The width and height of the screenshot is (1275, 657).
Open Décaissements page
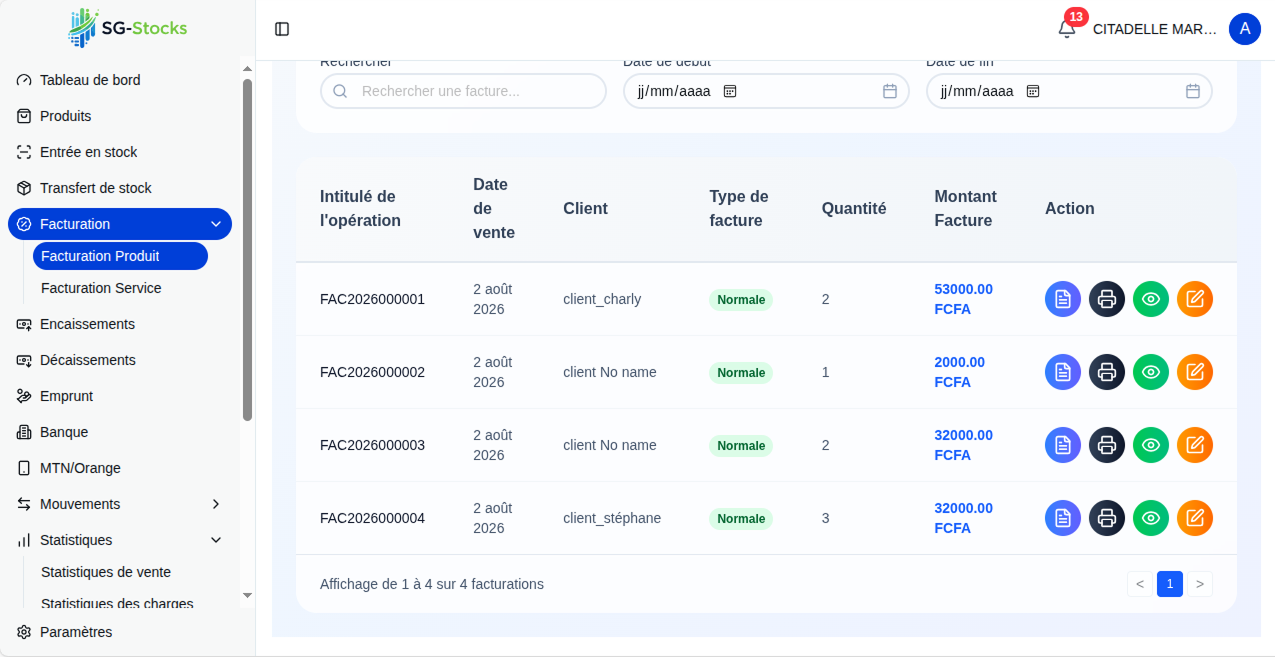[120, 360]
